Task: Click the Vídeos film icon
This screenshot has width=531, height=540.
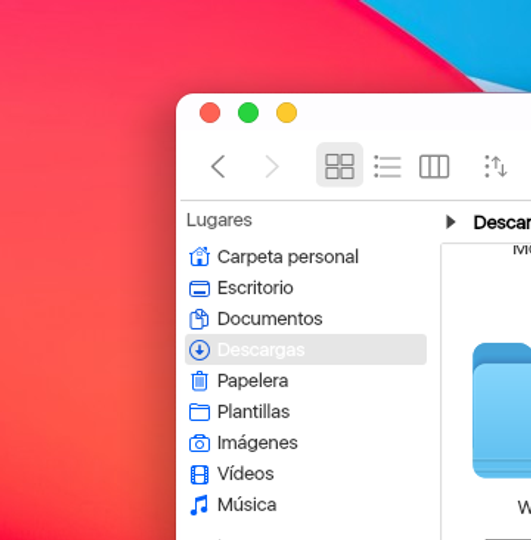Action: coord(199,474)
